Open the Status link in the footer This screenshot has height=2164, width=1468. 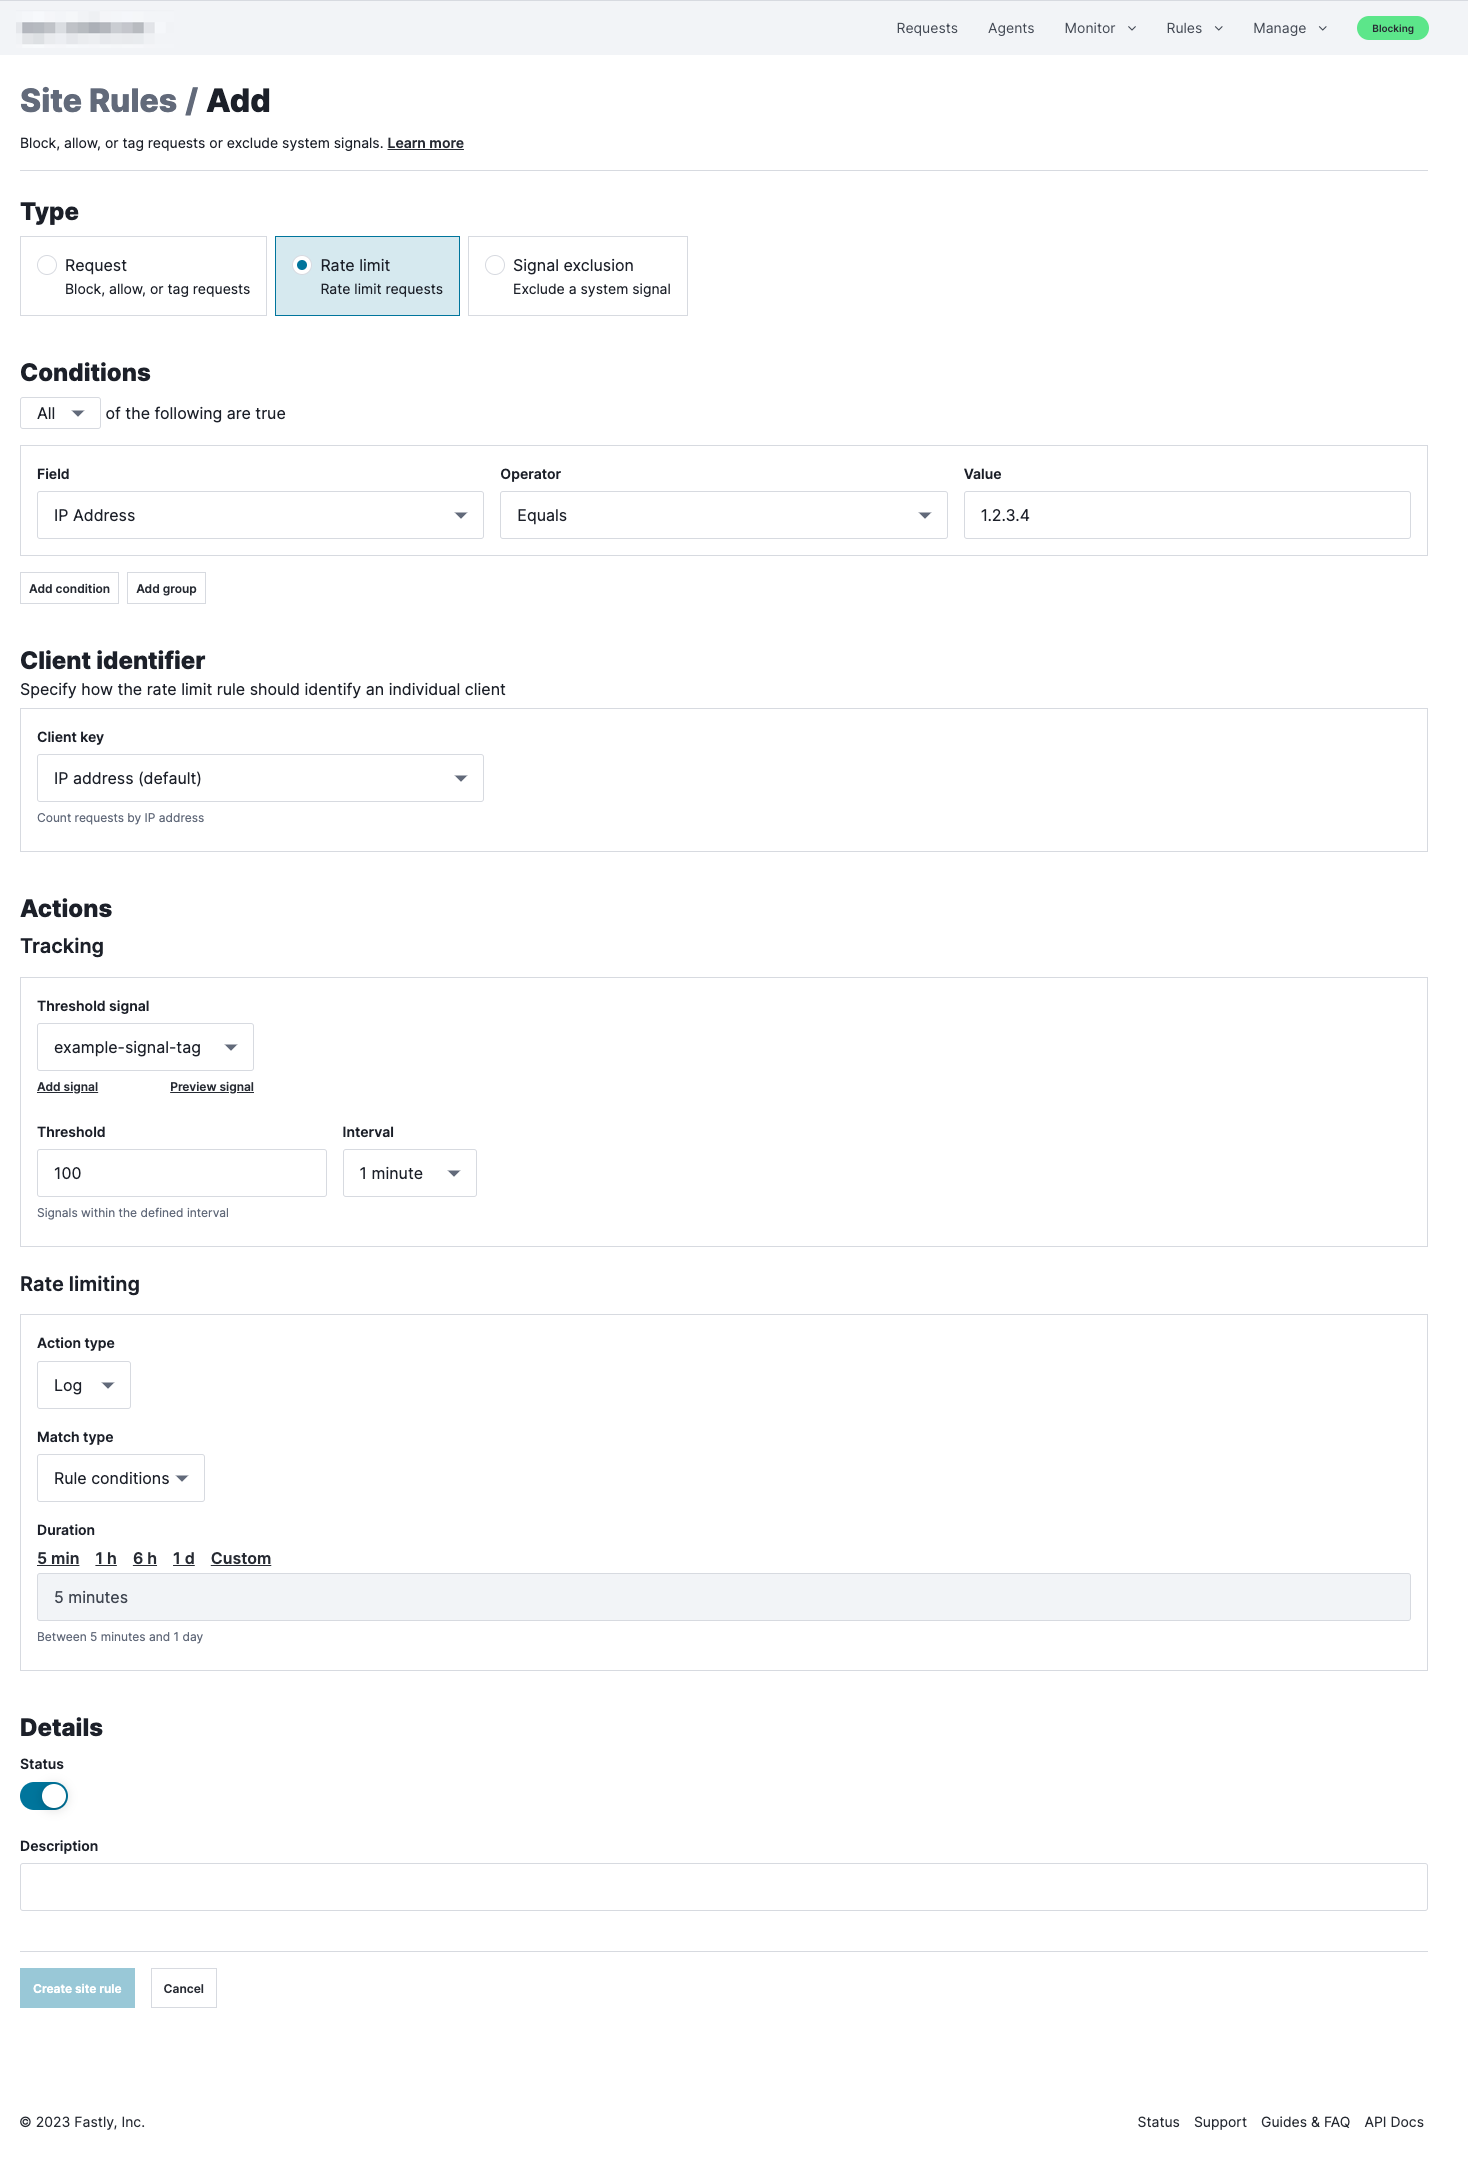tap(1158, 2122)
